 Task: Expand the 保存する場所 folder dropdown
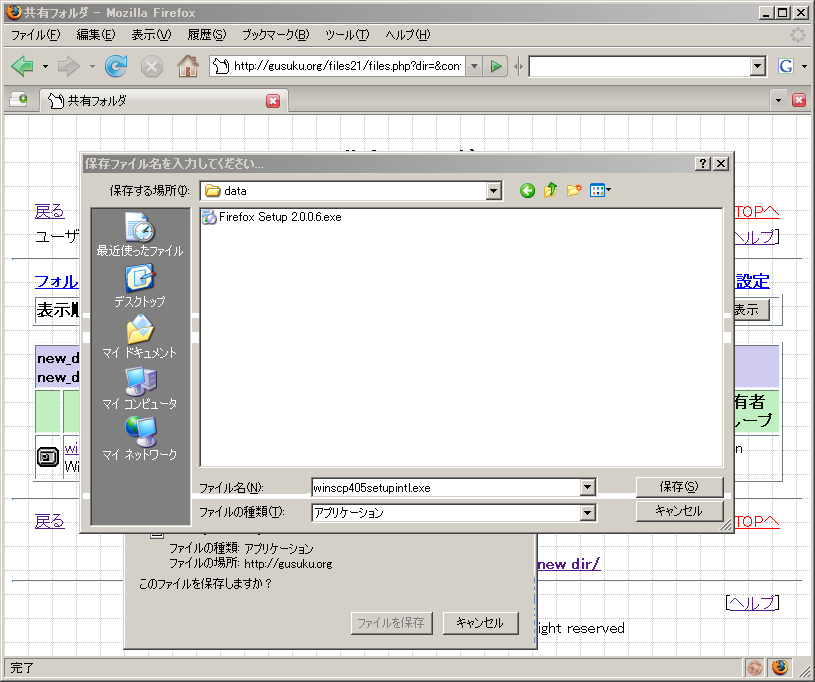493,191
